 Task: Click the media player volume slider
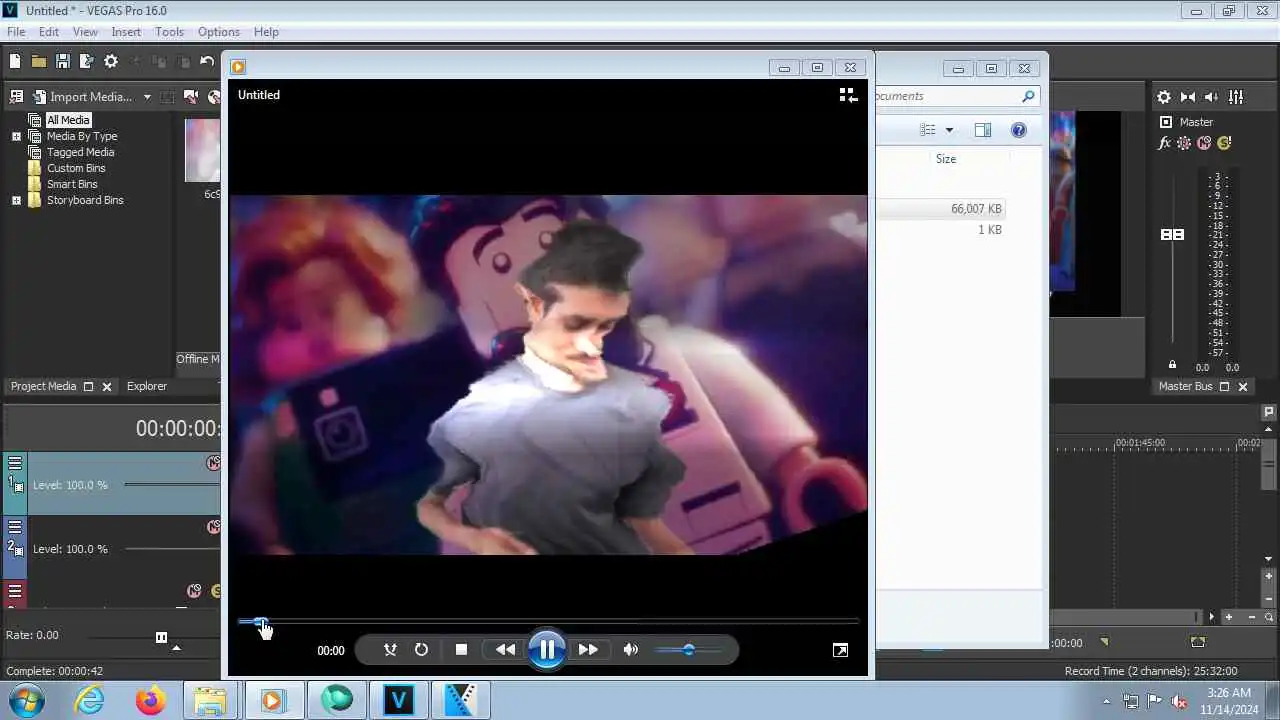688,650
